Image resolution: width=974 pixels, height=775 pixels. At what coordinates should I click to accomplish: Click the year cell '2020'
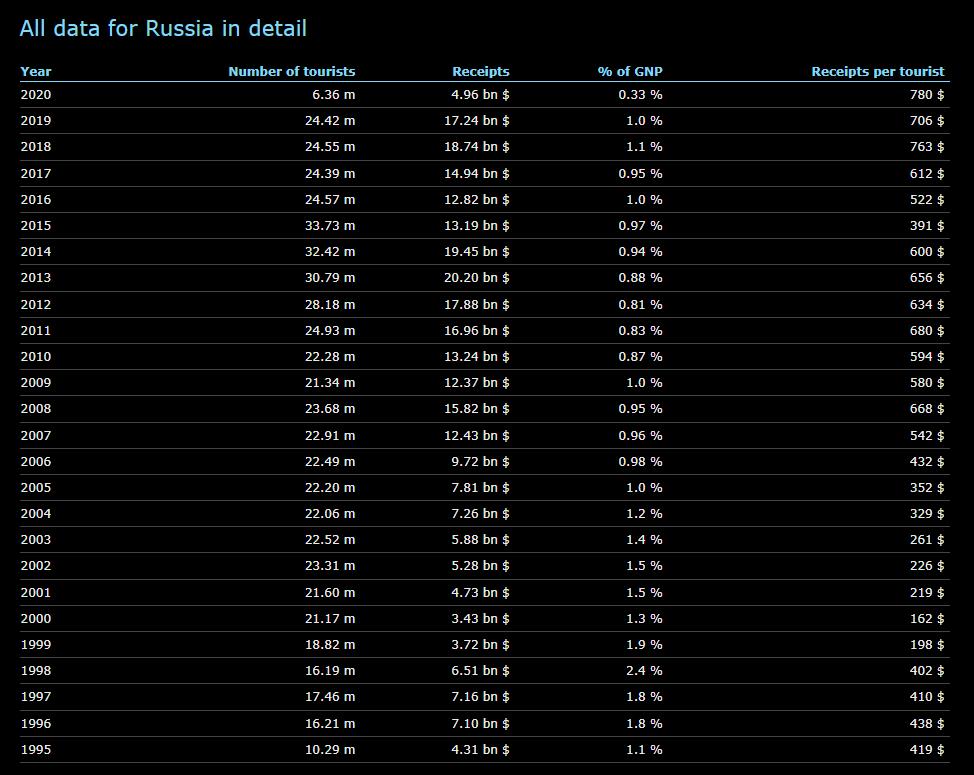coord(36,94)
